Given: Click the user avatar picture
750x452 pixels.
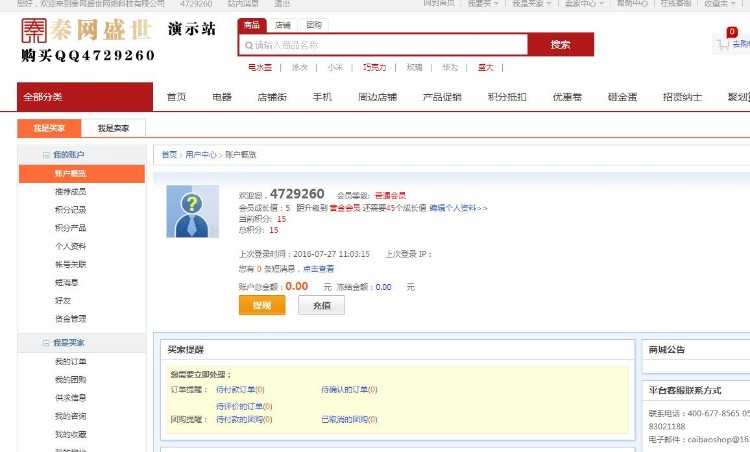Looking at the screenshot, I should coord(192,211).
